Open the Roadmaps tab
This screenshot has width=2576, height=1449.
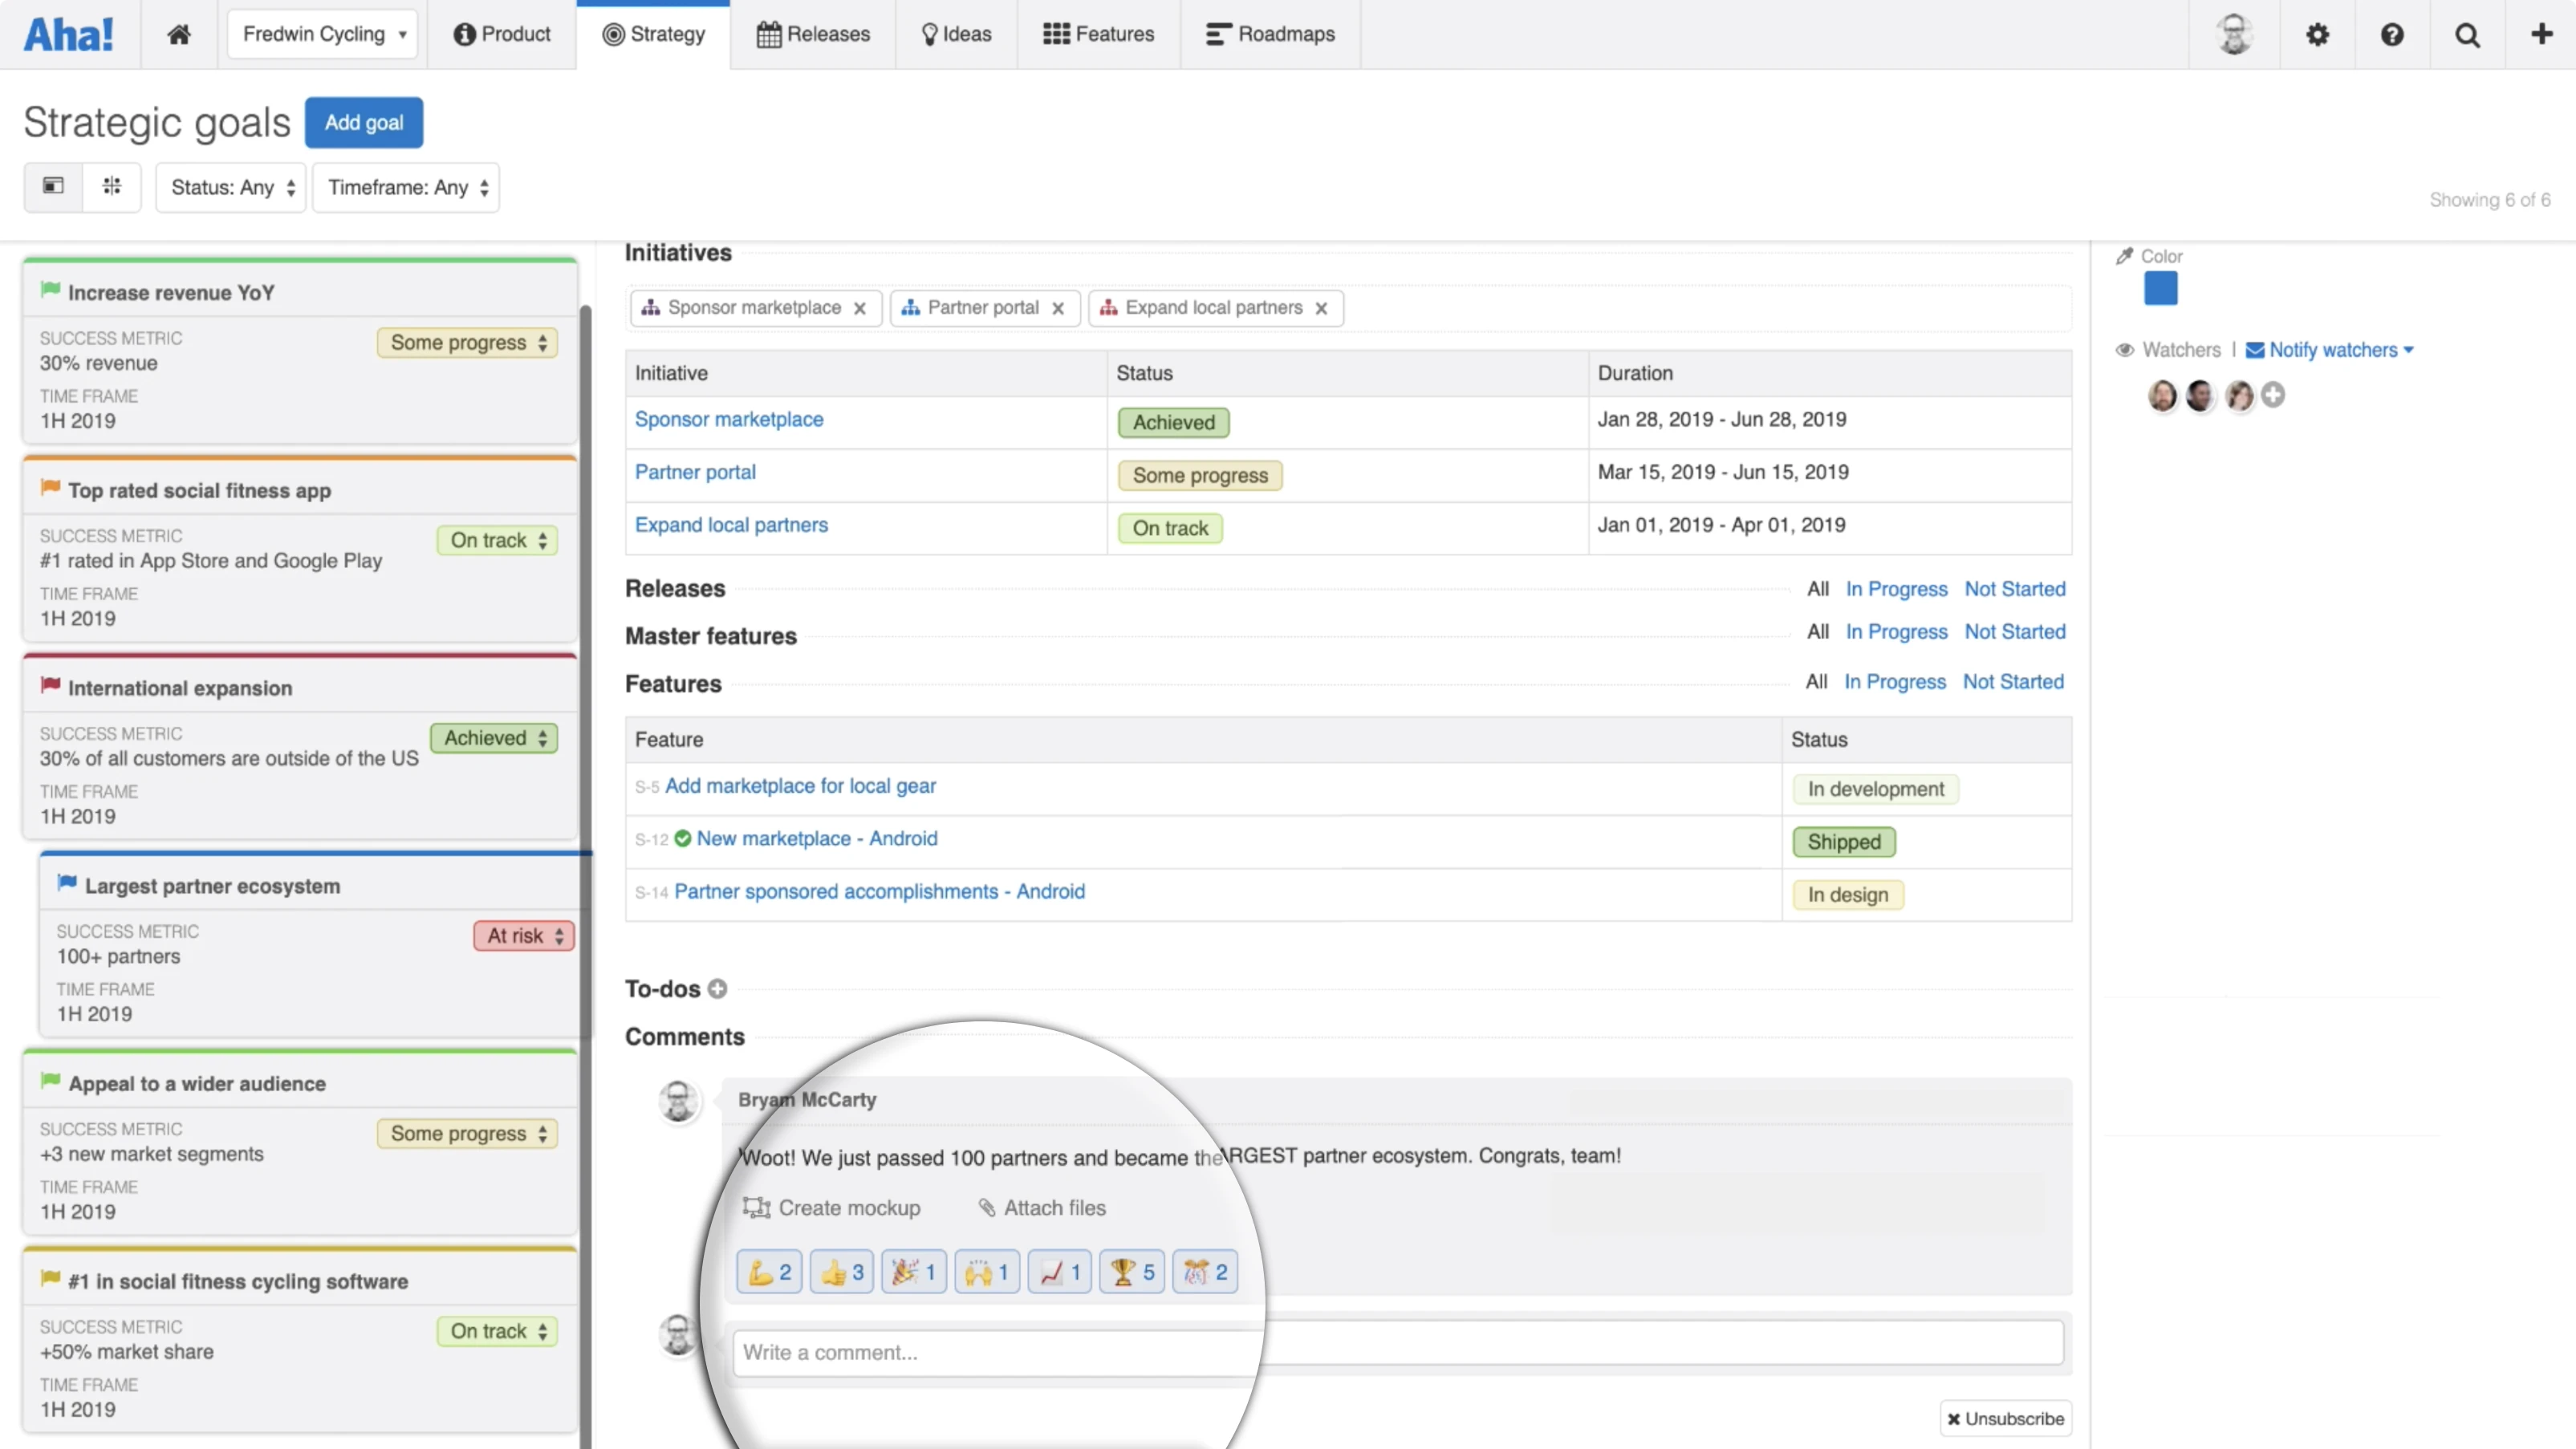tap(1270, 34)
